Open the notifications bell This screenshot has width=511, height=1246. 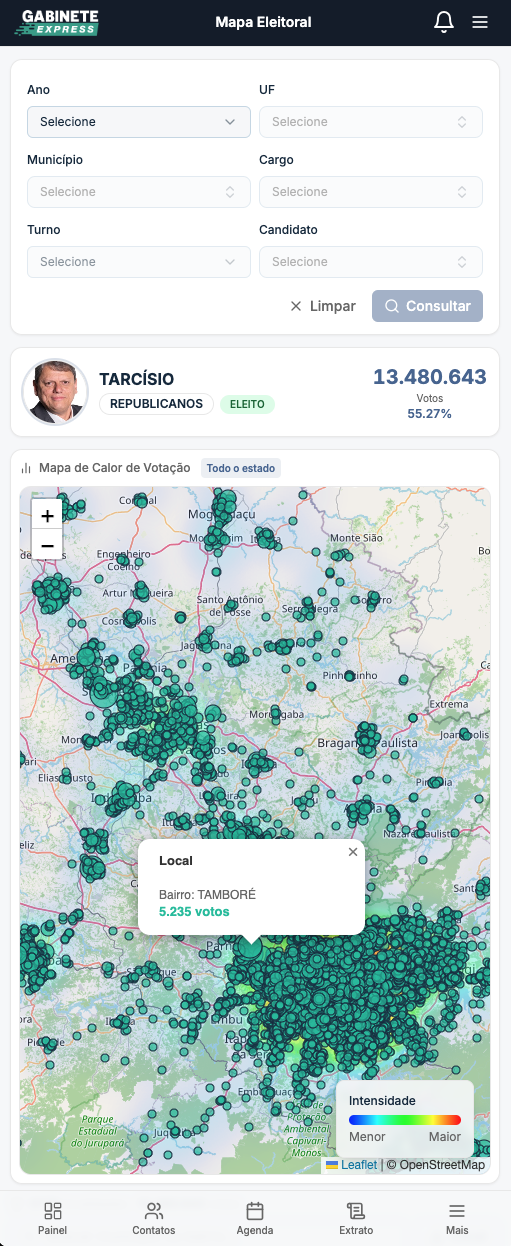pos(444,22)
